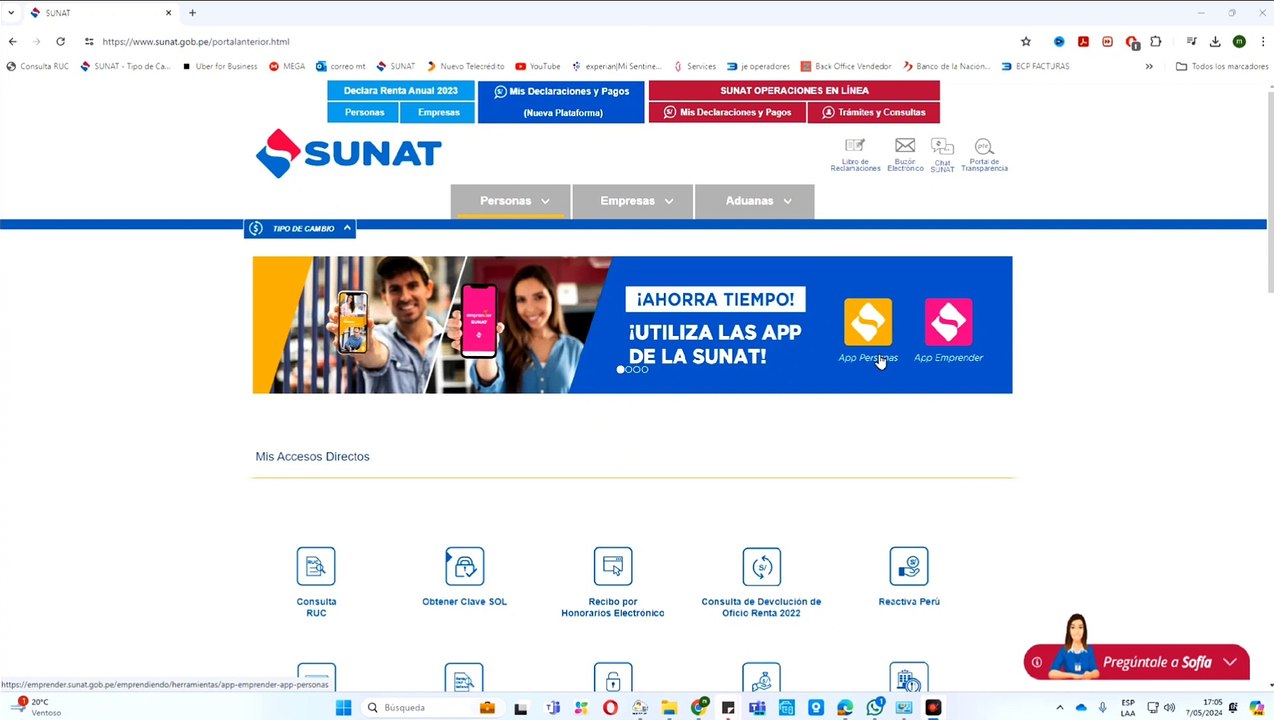Click the browser reload button
Viewport: 1274px width, 720px height.
coord(60,41)
